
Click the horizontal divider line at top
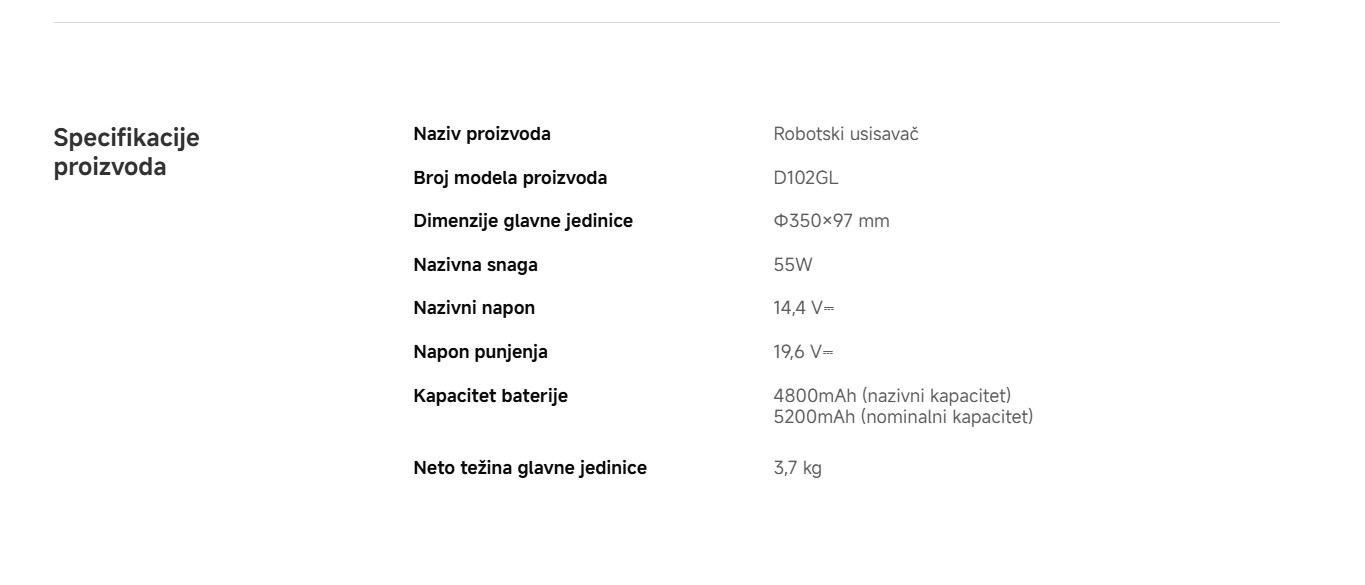pos(666,22)
